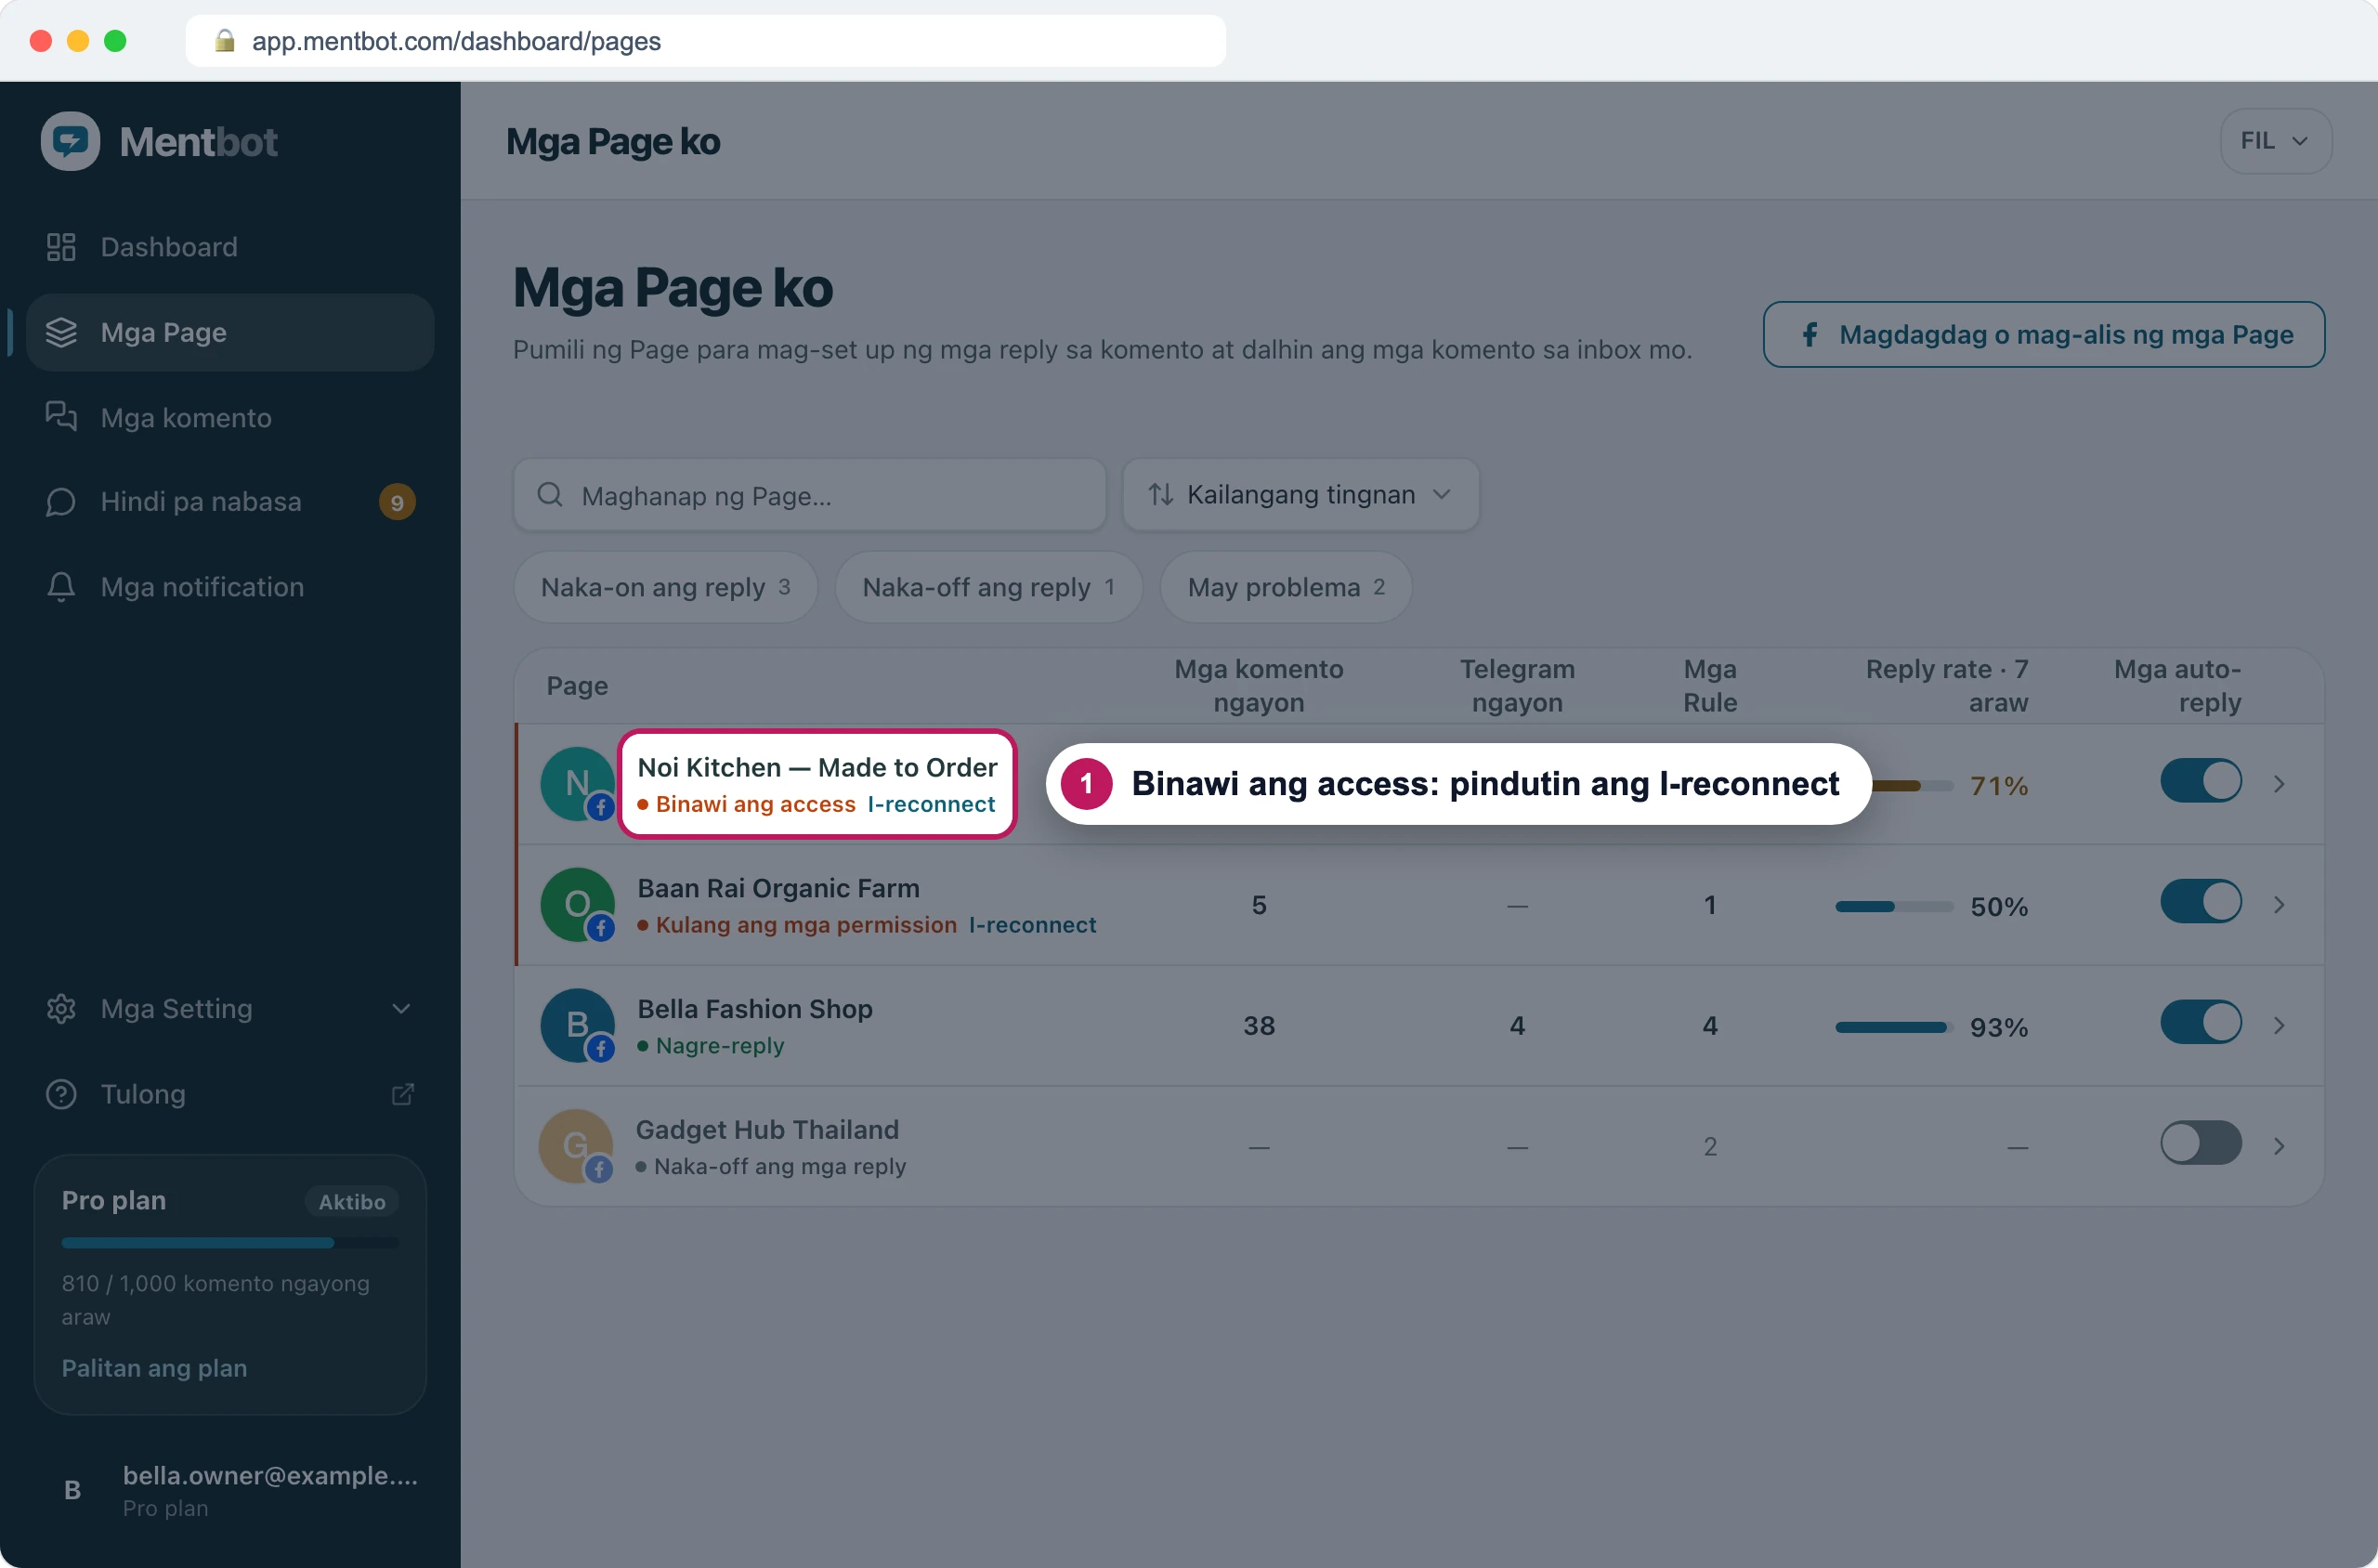Image resolution: width=2378 pixels, height=1568 pixels.
Task: Turn off auto-reply for Bella Fashion Shop
Action: [x=2200, y=1023]
